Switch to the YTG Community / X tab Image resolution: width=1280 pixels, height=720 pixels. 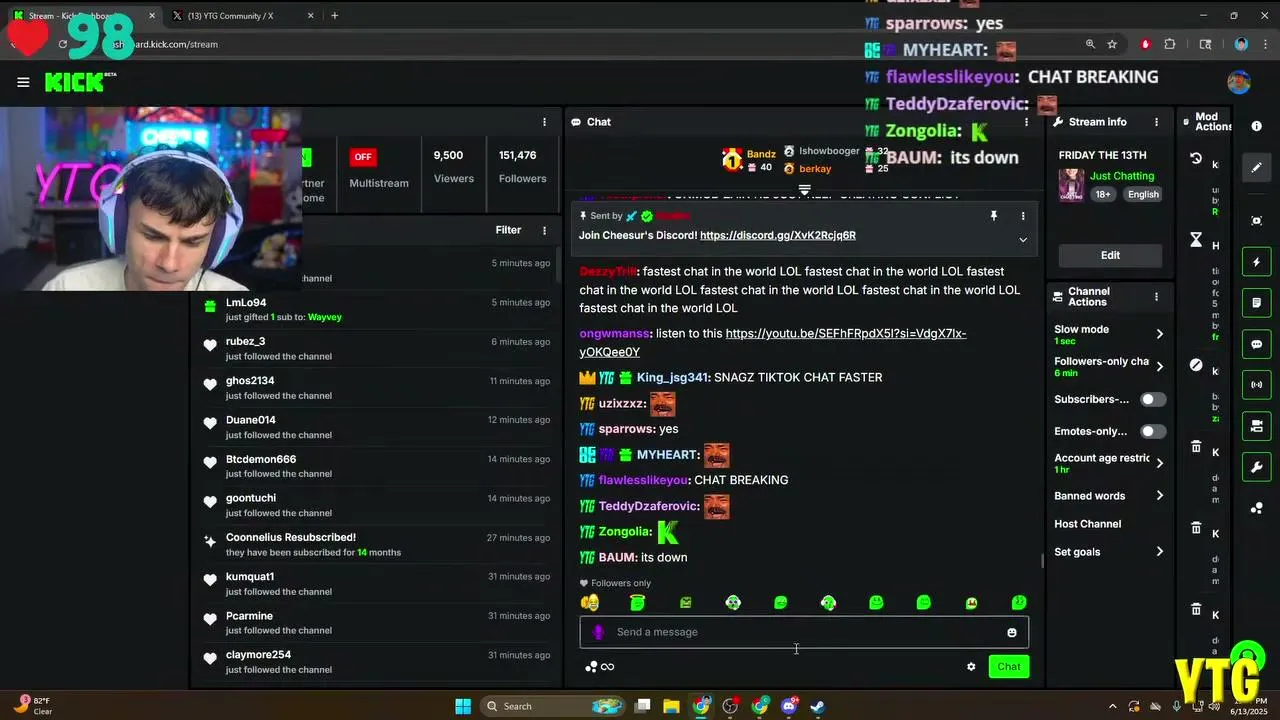(241, 16)
